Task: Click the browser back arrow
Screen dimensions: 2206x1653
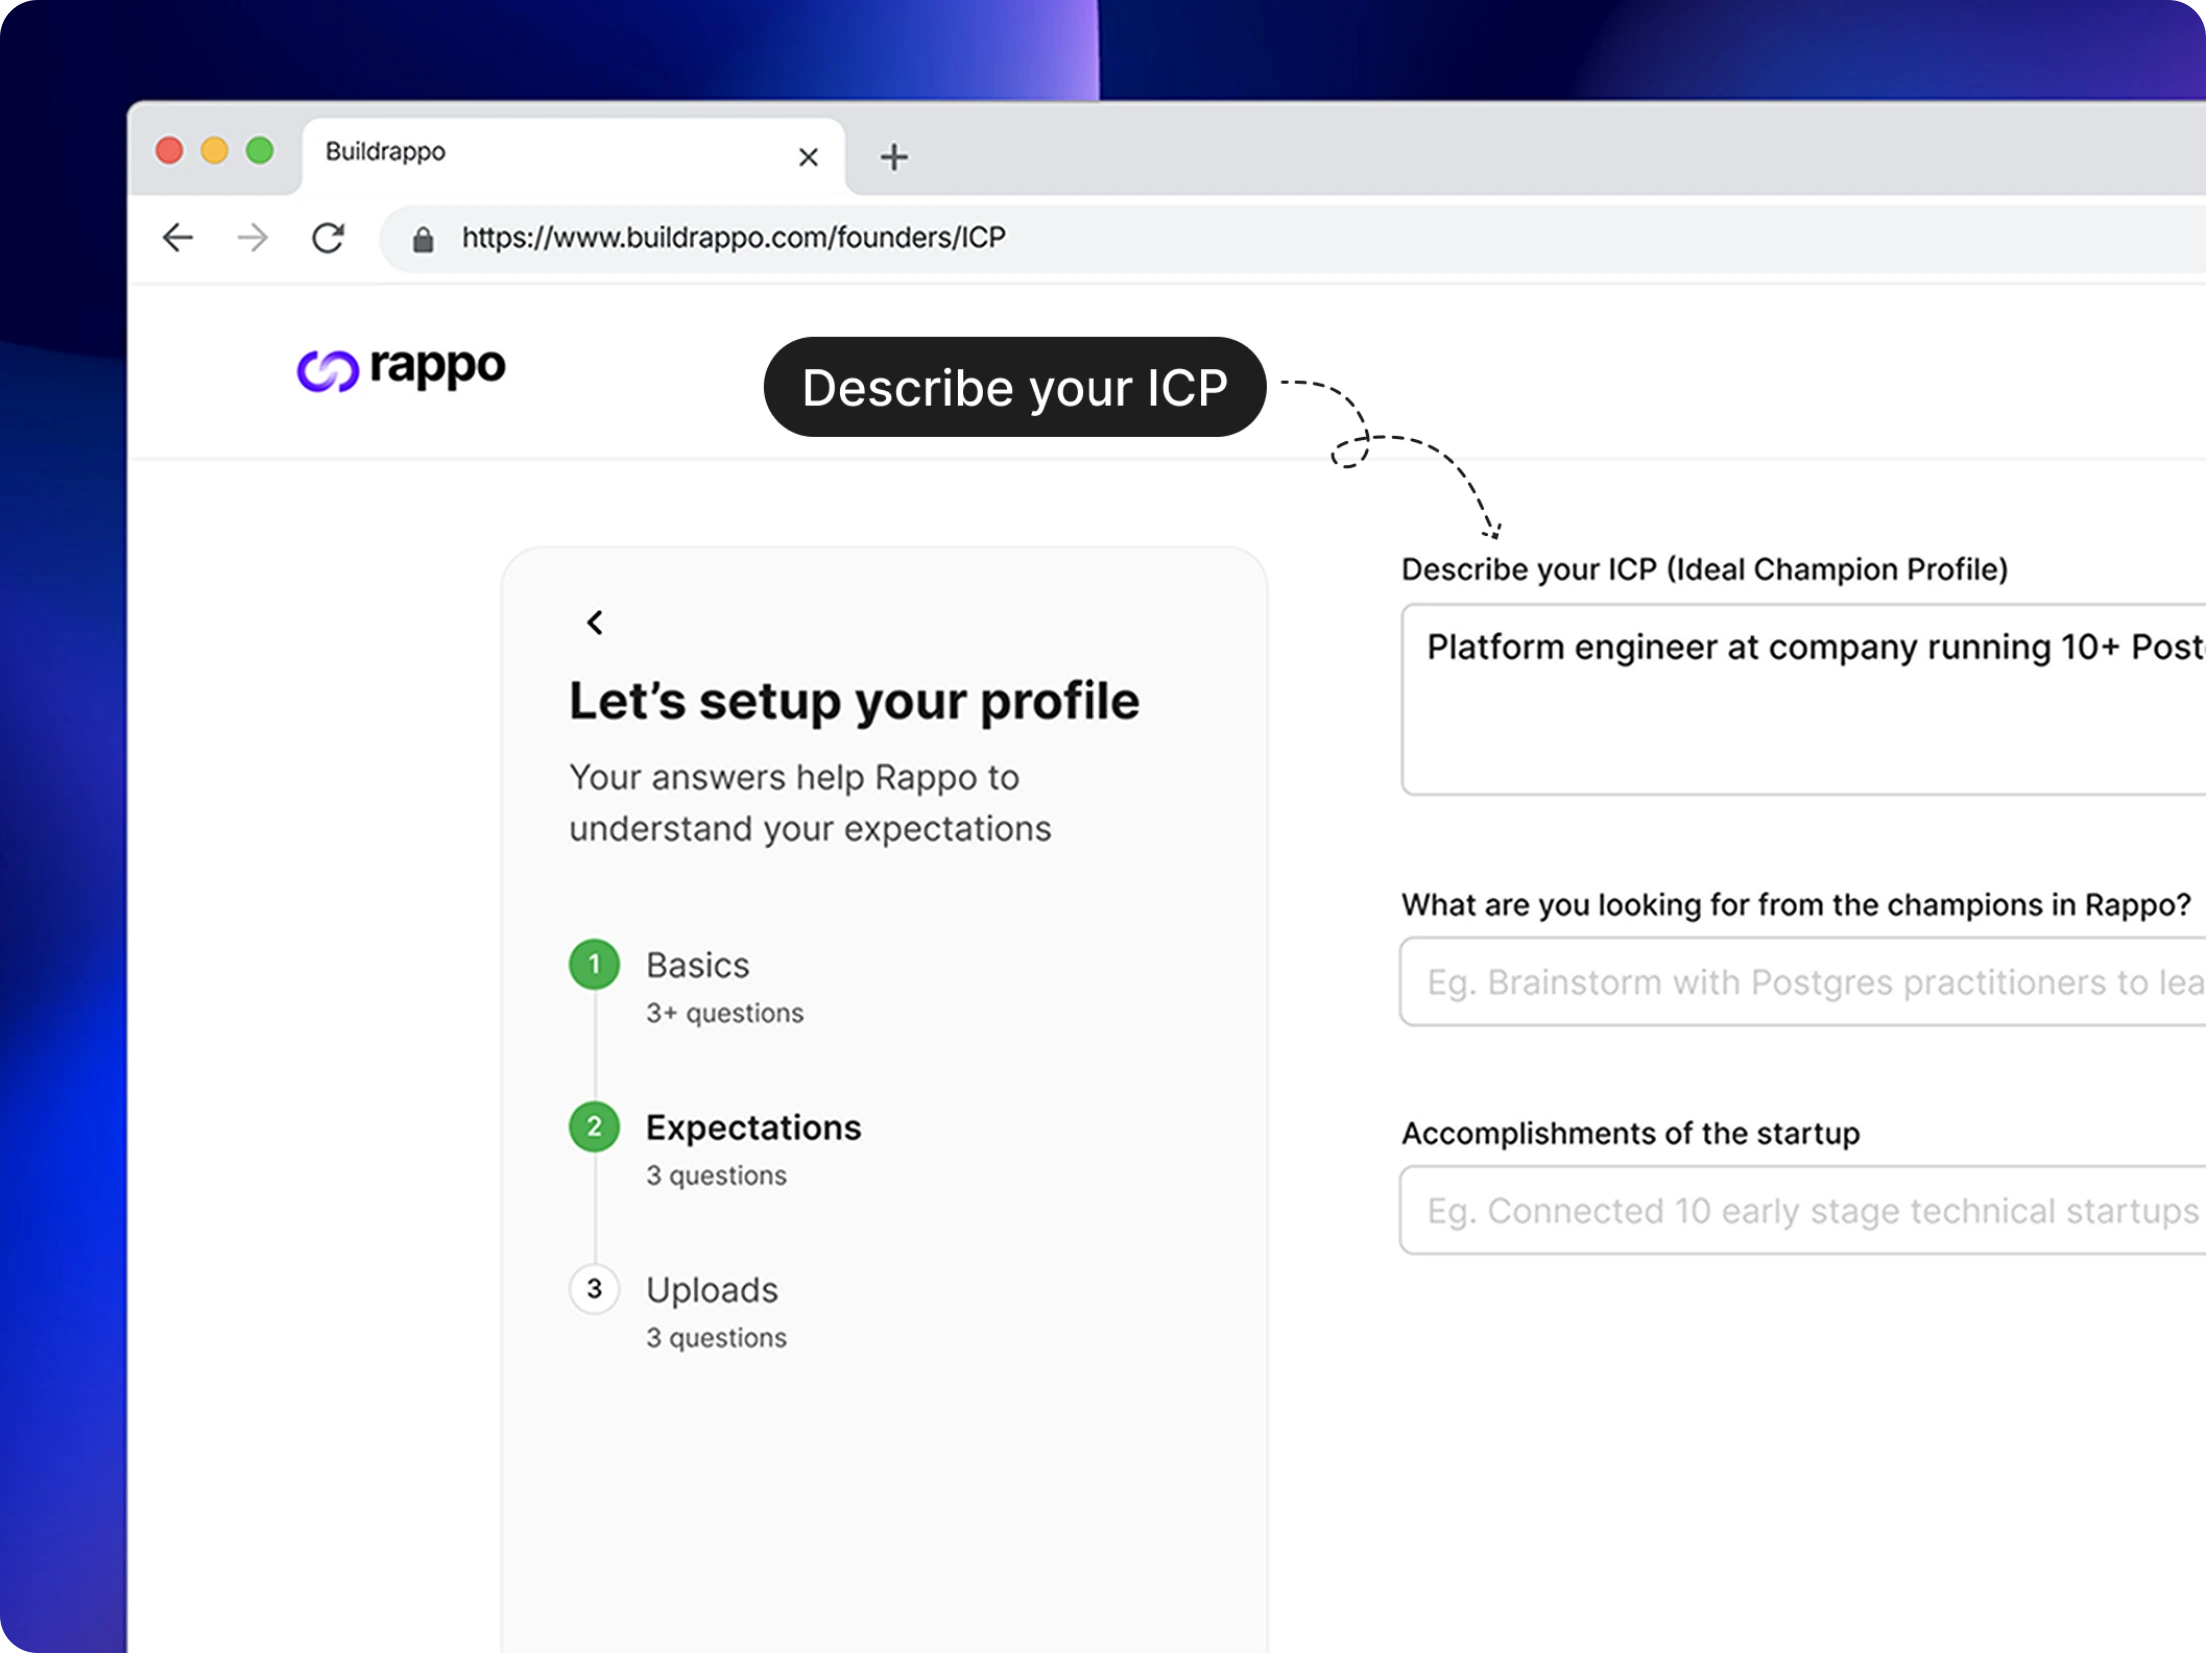Action: click(x=178, y=238)
